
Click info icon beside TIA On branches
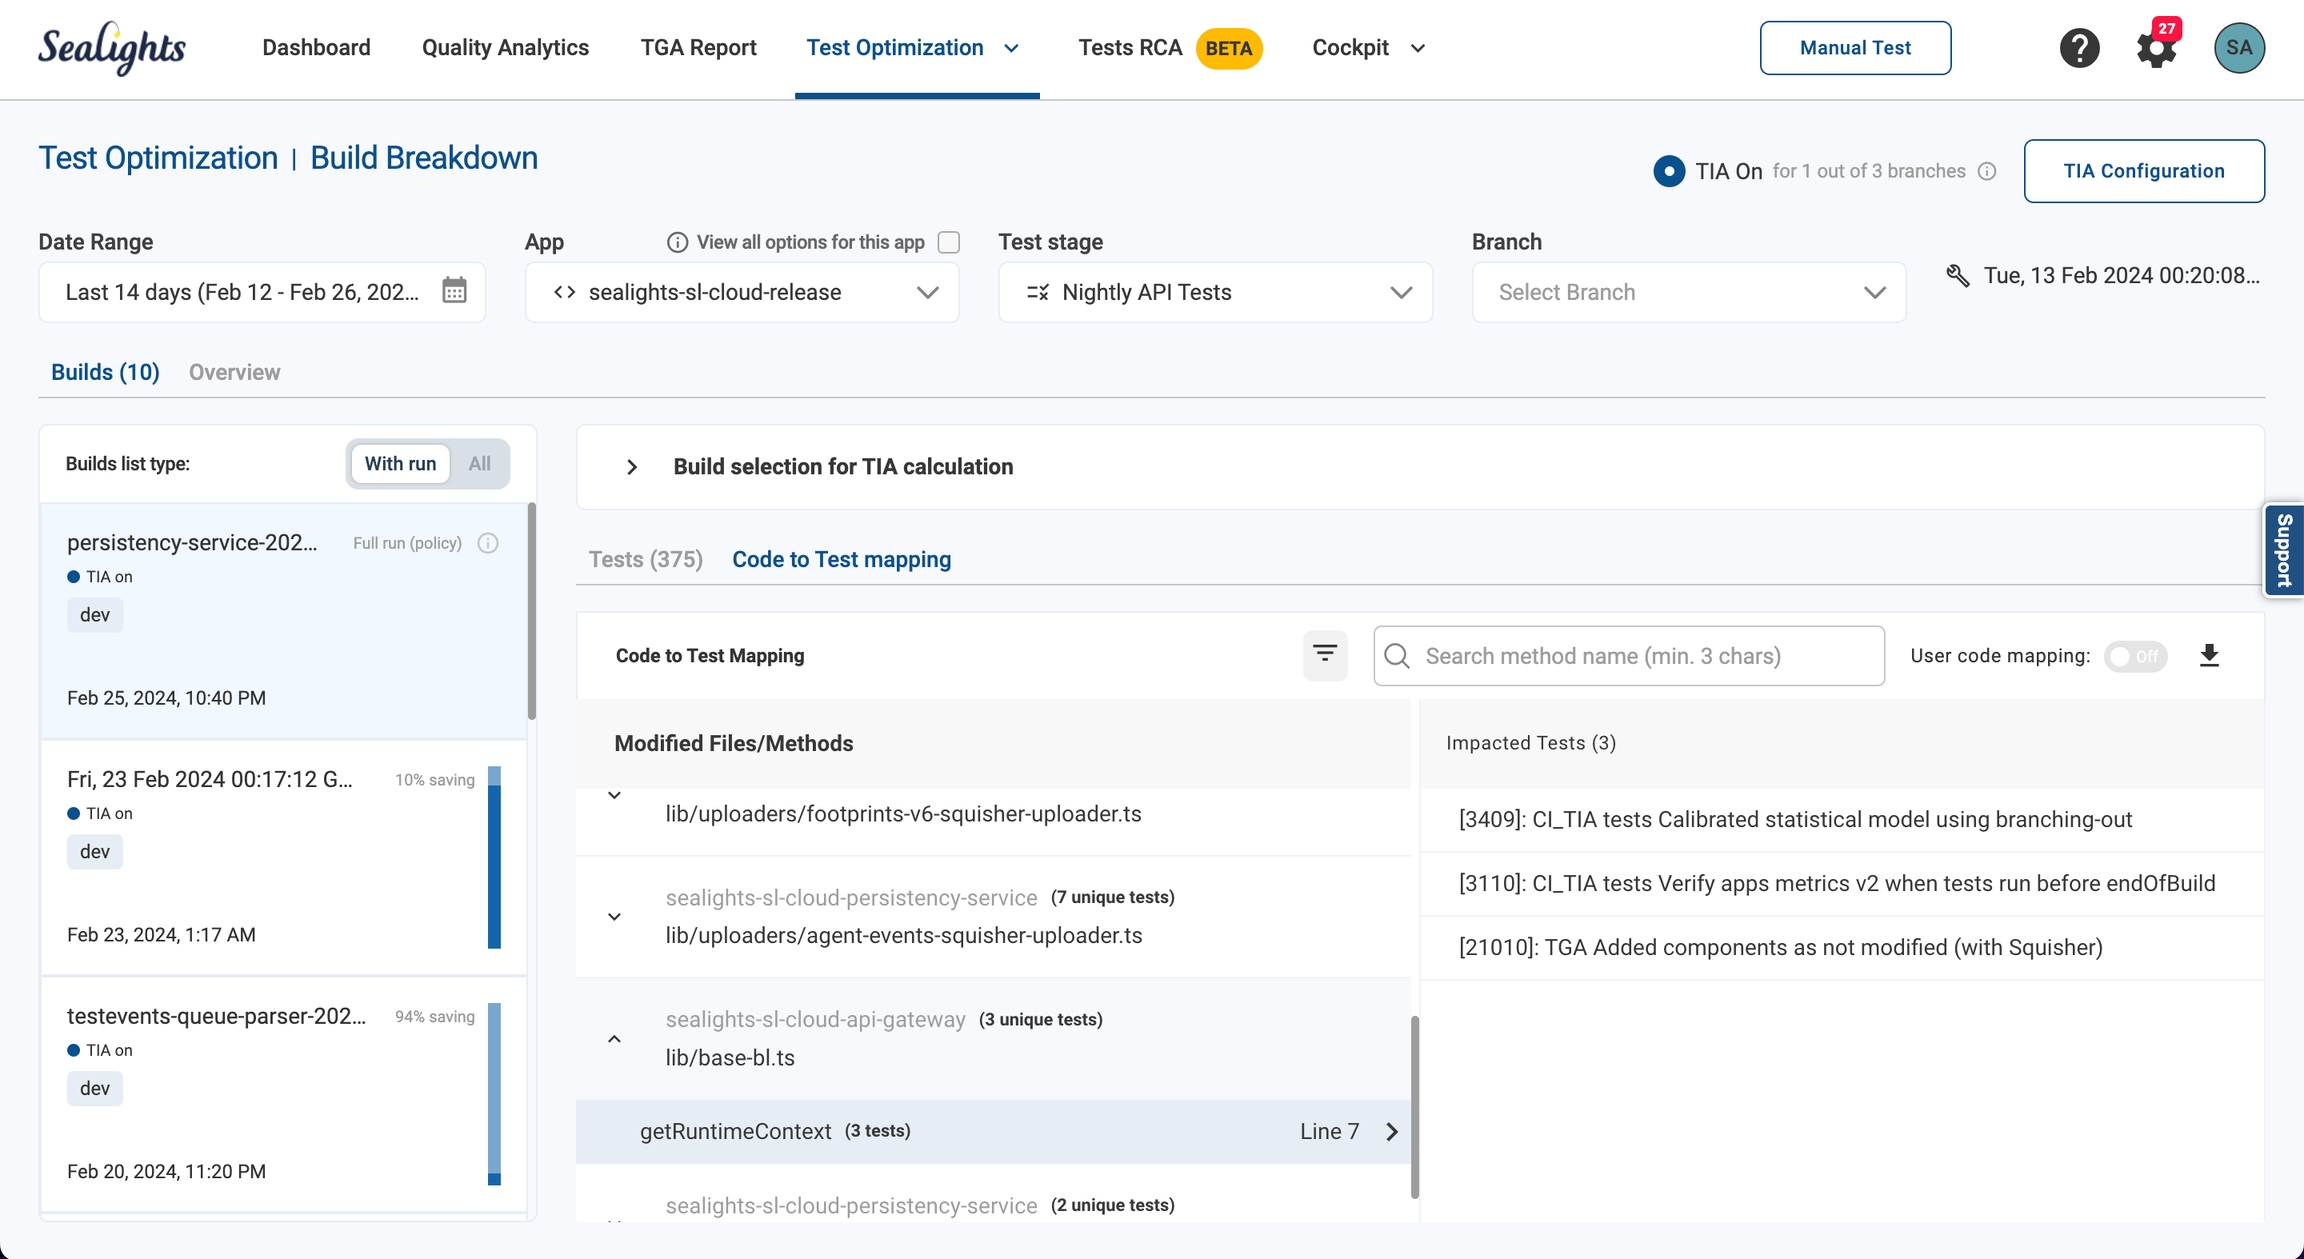coord(1987,171)
